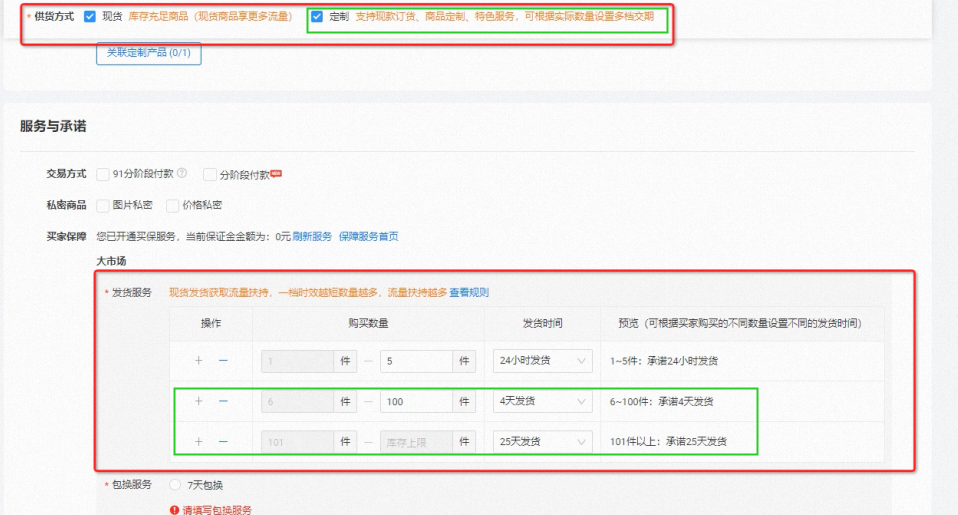This screenshot has width=958, height=515.
Task: Click the 关联定制产品 button
Action: (x=149, y=53)
